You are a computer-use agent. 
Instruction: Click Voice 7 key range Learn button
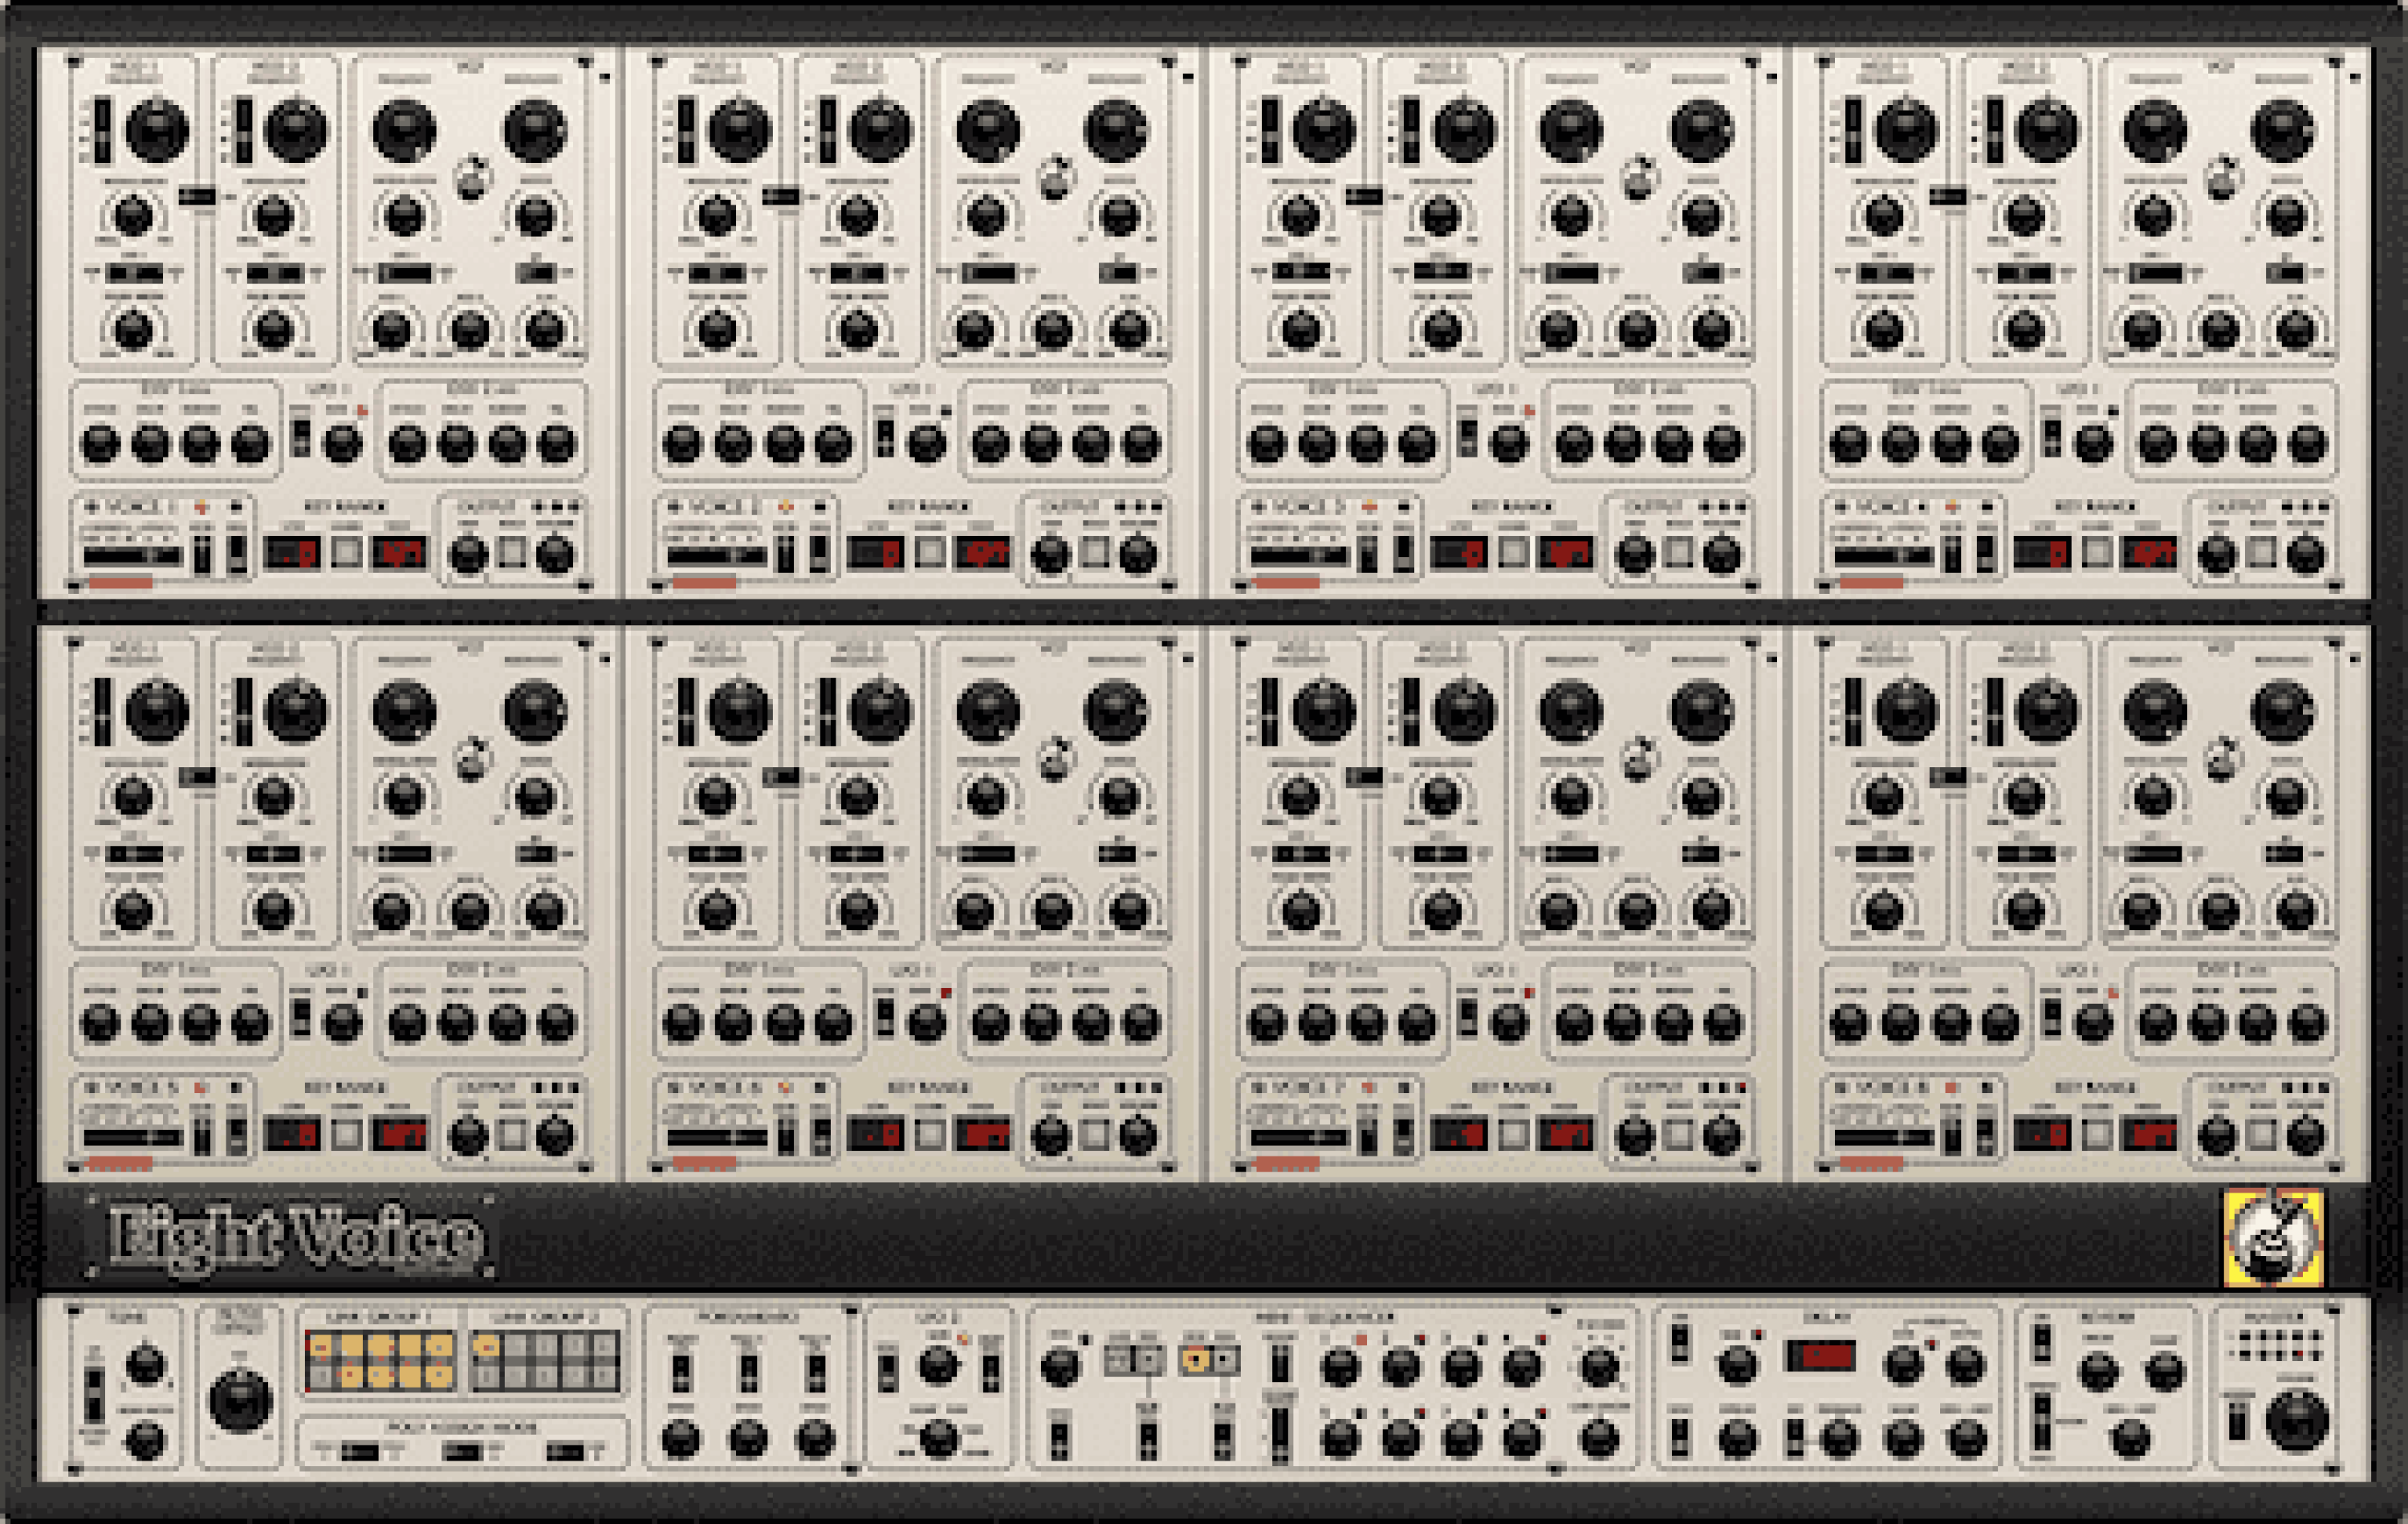1514,1134
